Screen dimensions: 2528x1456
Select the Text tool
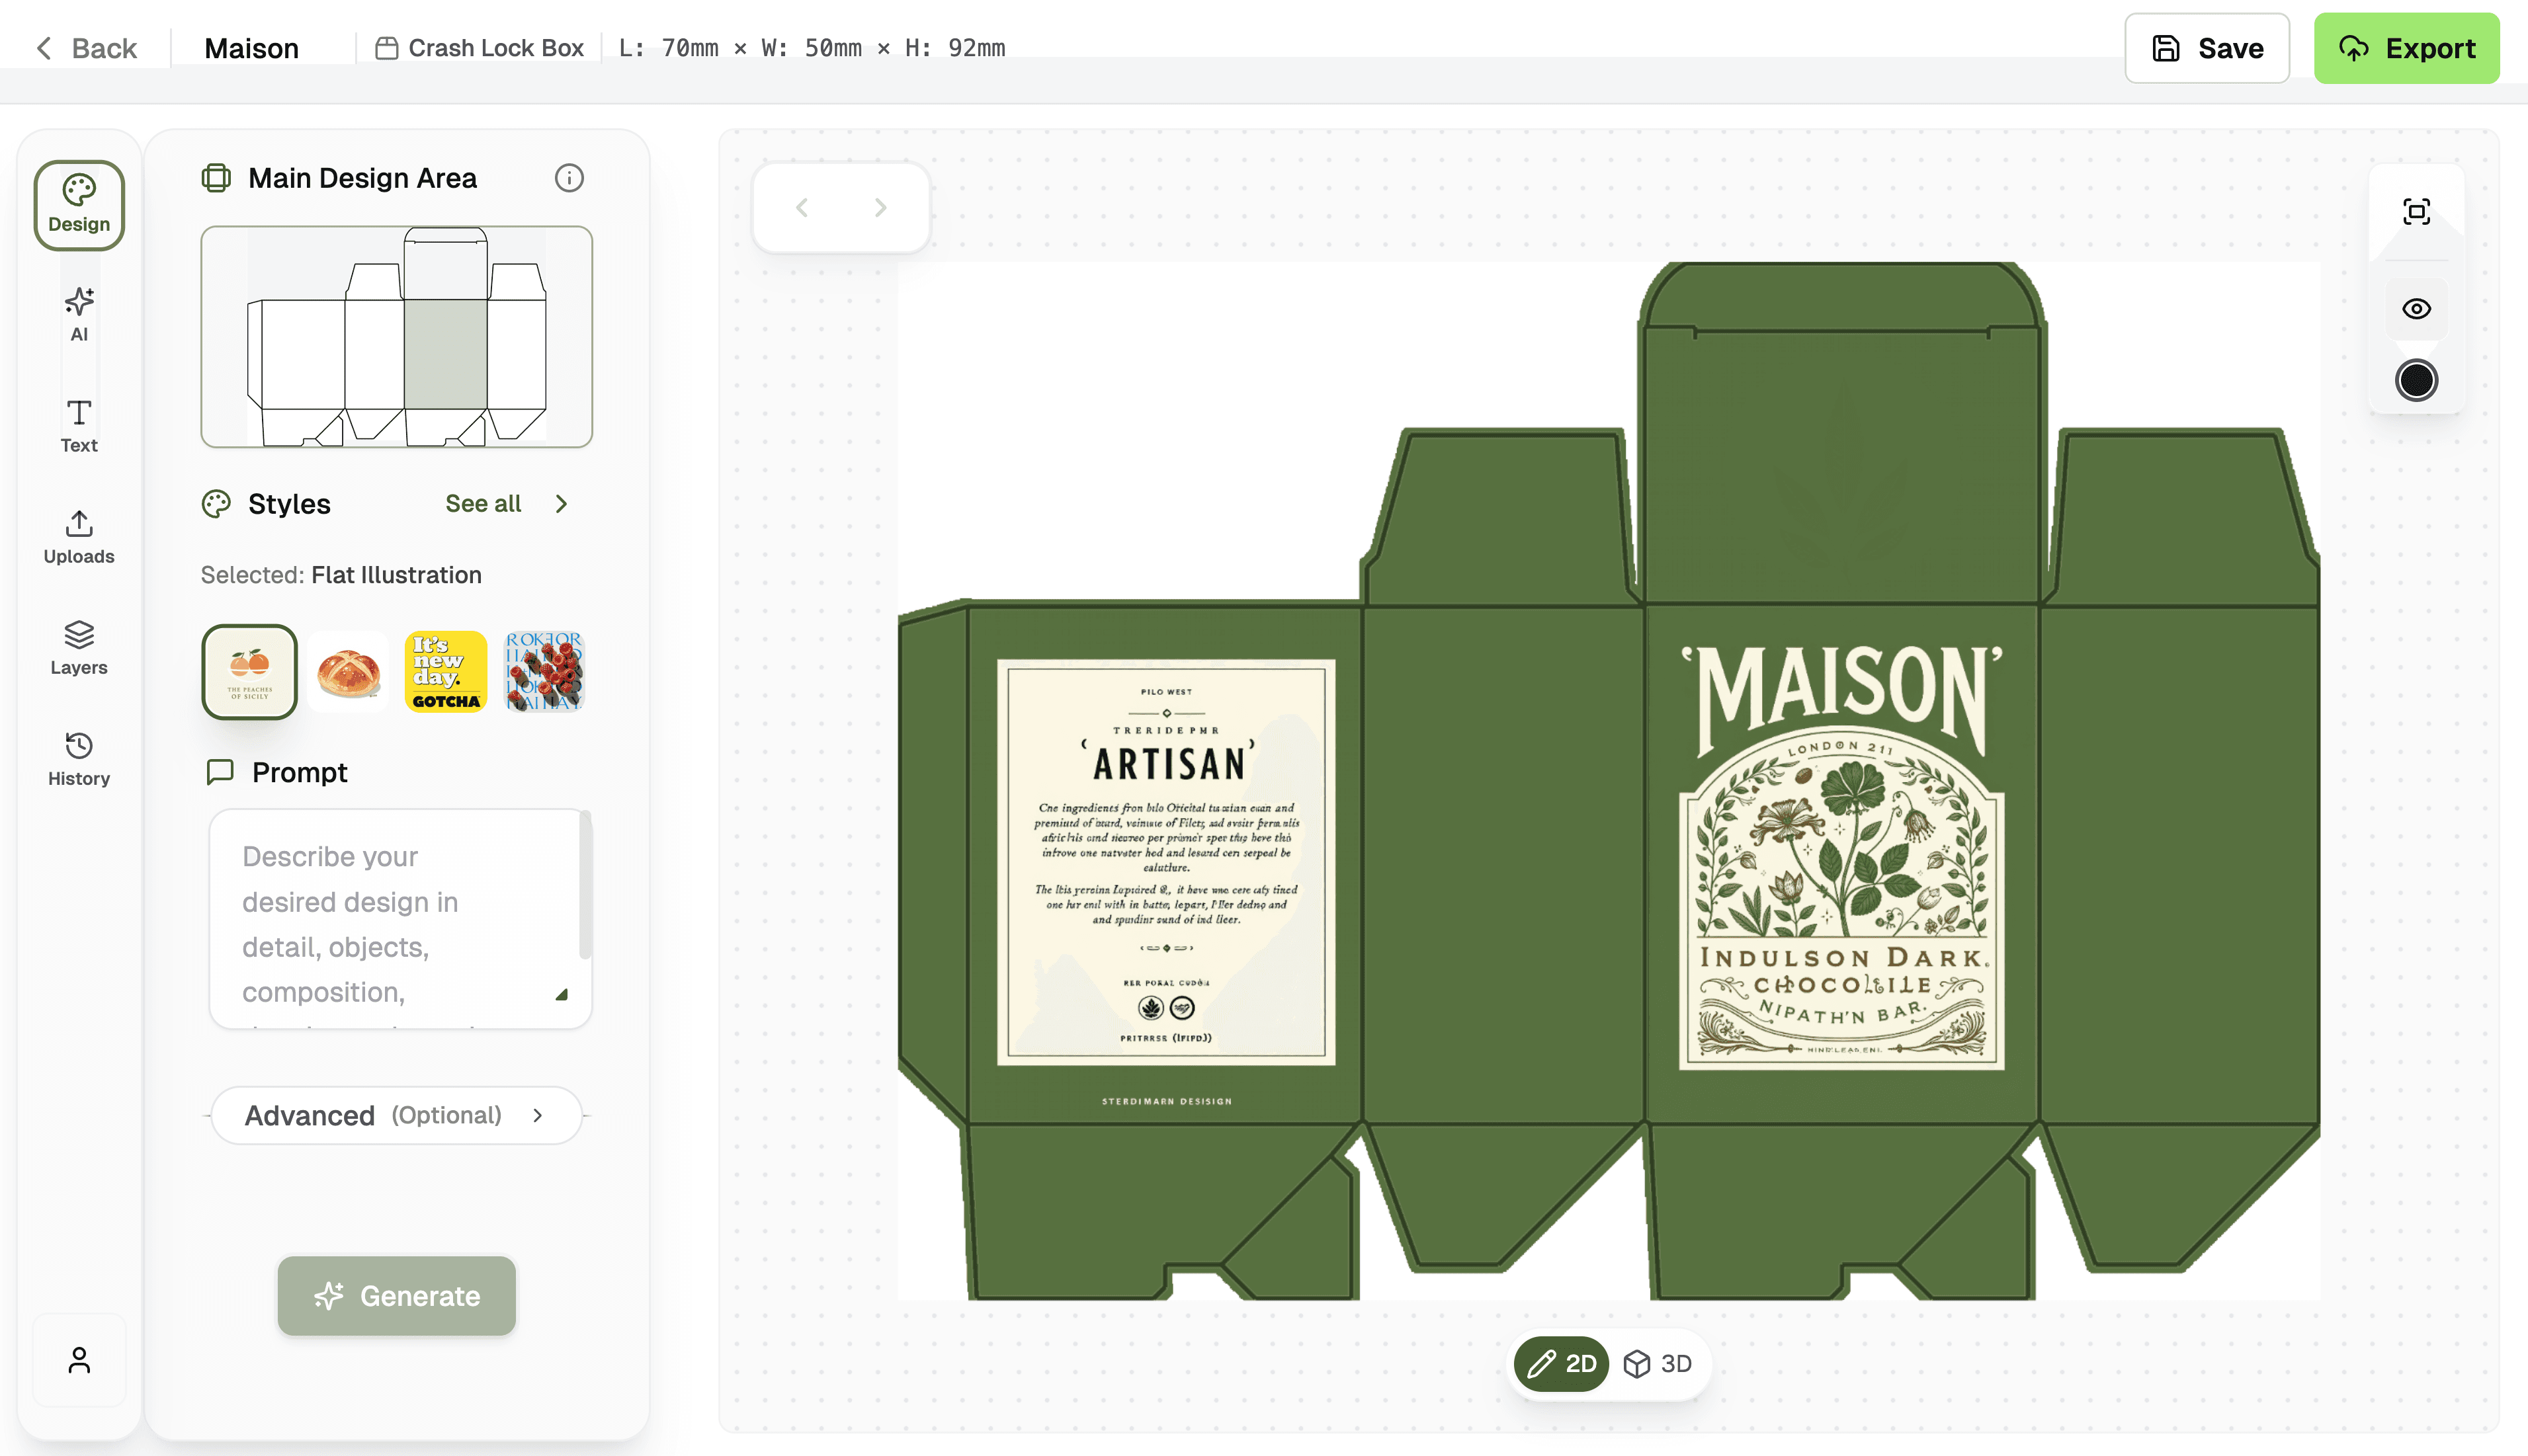click(79, 425)
